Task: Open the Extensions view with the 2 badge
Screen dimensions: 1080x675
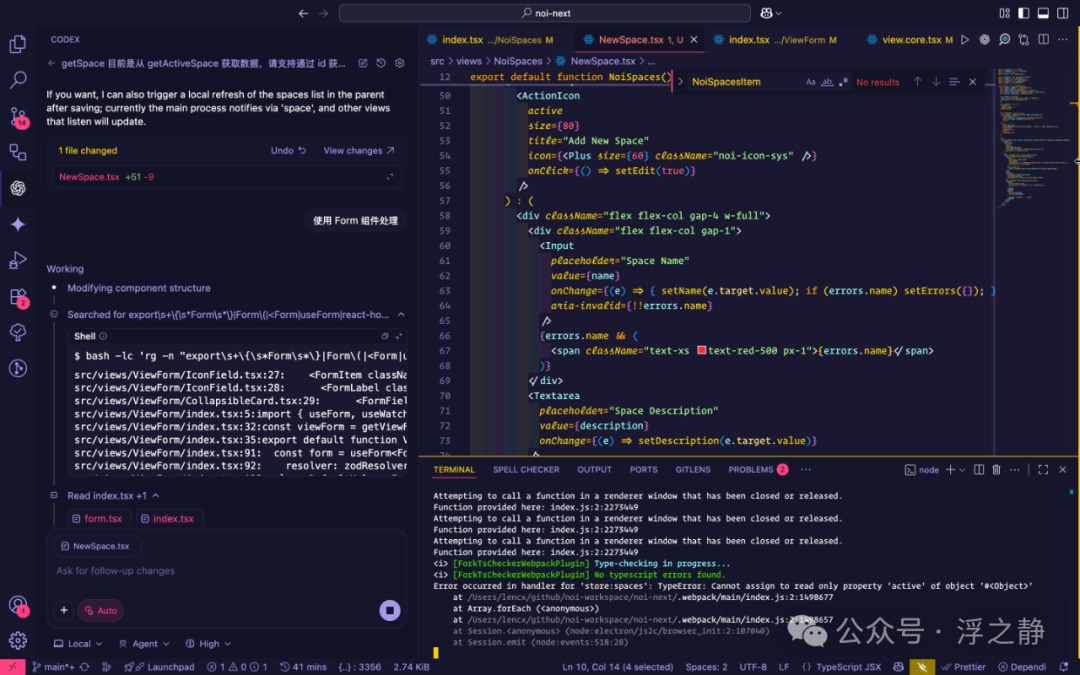Action: click(18, 297)
